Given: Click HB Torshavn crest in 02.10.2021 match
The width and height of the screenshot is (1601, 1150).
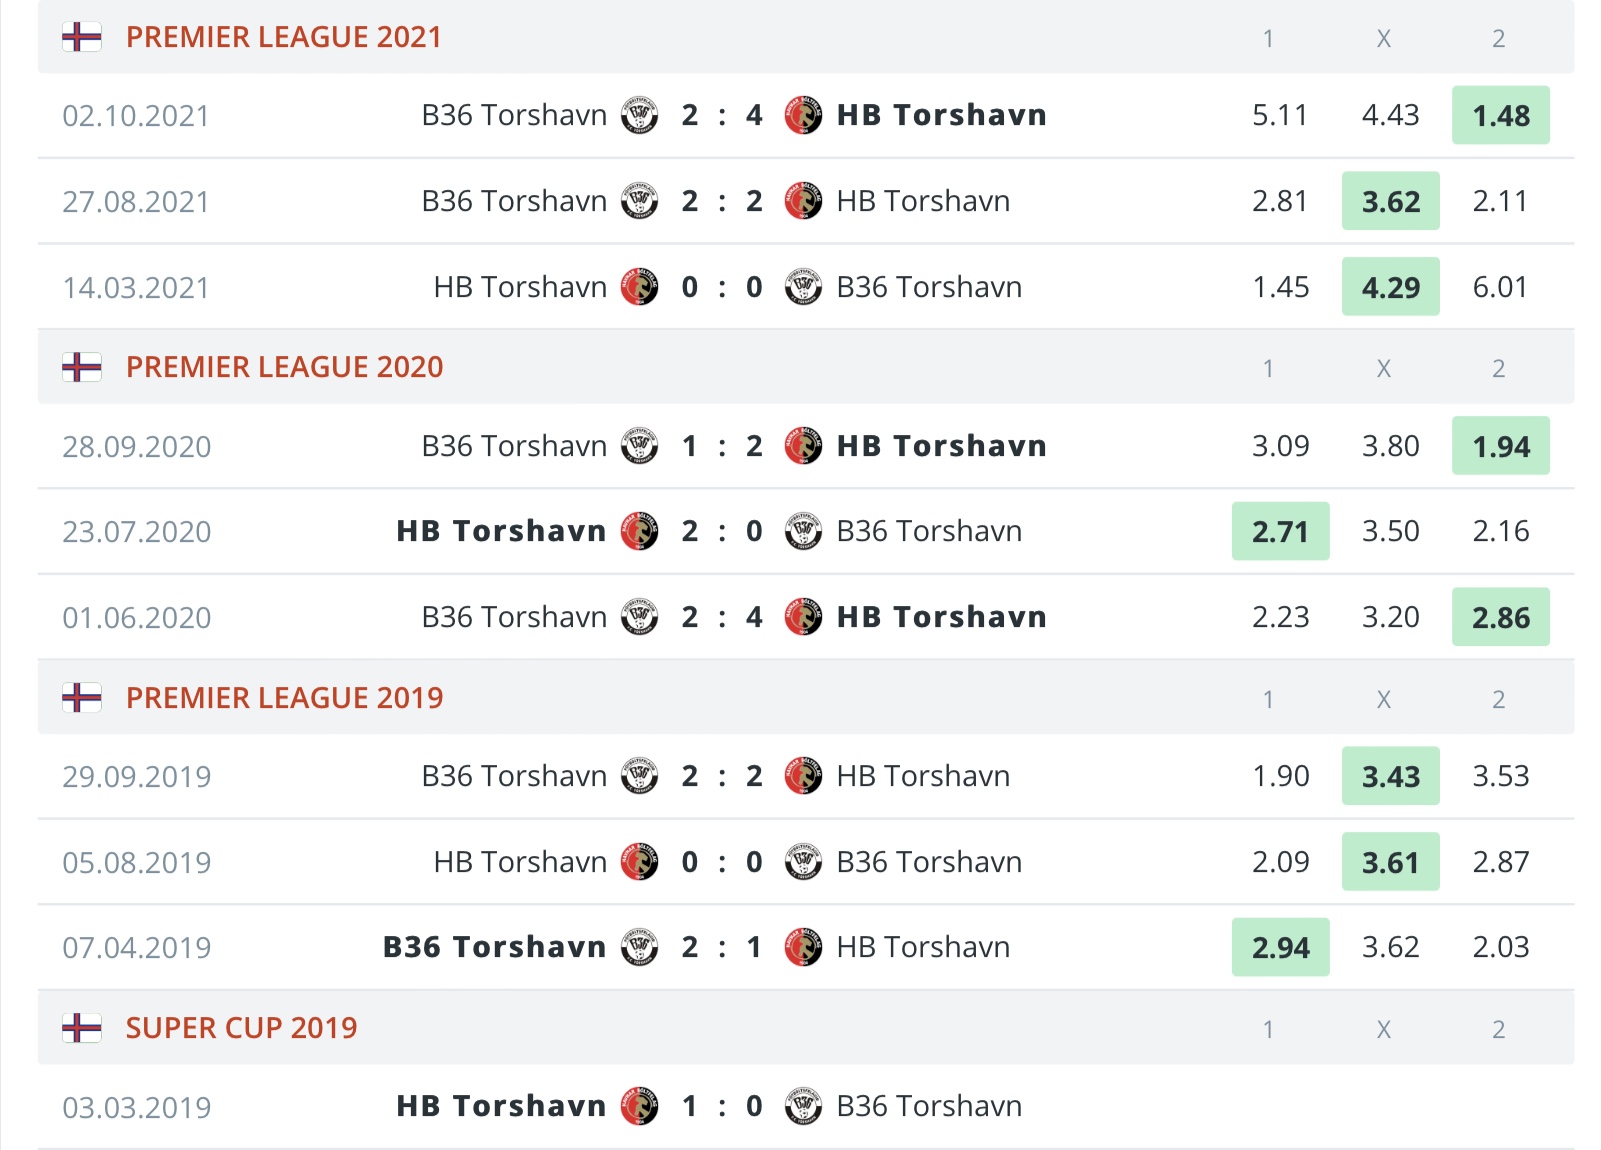Looking at the screenshot, I should tap(803, 115).
